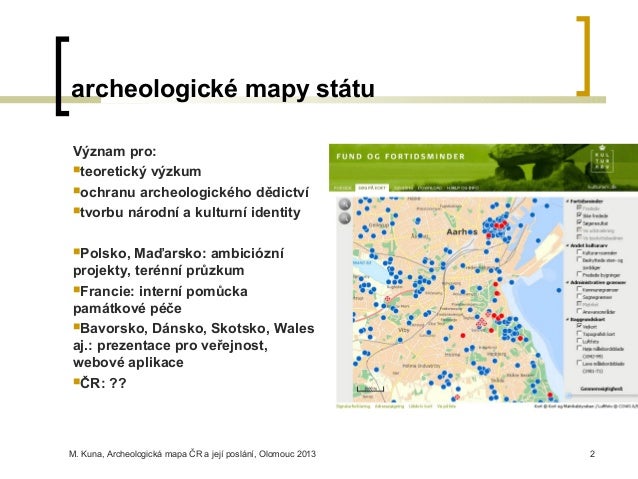Open the FORSIDE tab

pos(343,188)
